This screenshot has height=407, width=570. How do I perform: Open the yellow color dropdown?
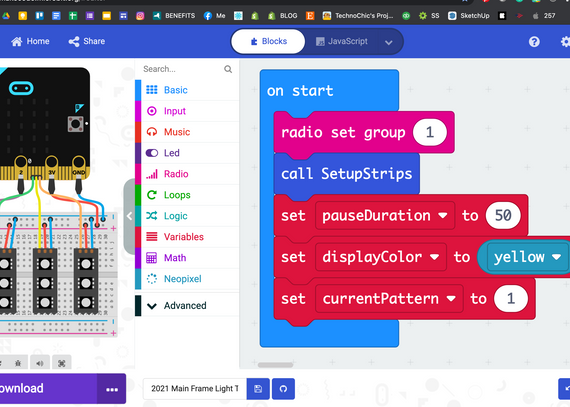tap(527, 257)
